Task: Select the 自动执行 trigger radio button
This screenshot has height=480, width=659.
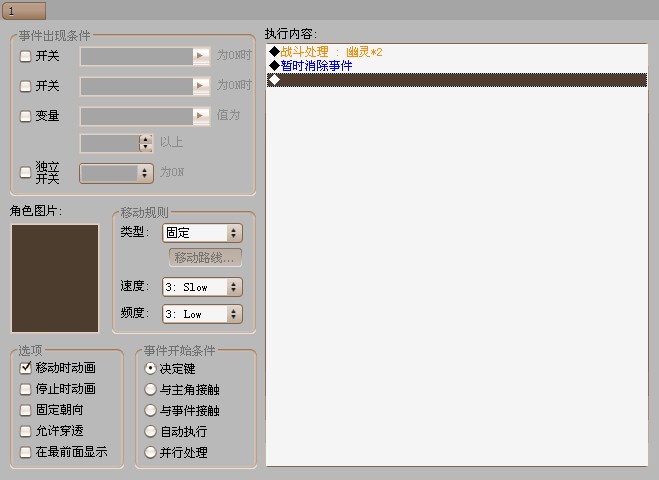Action: pos(150,431)
